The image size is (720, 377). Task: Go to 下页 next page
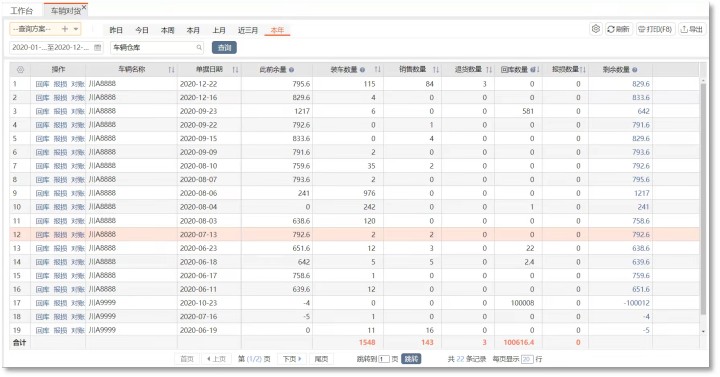point(292,359)
